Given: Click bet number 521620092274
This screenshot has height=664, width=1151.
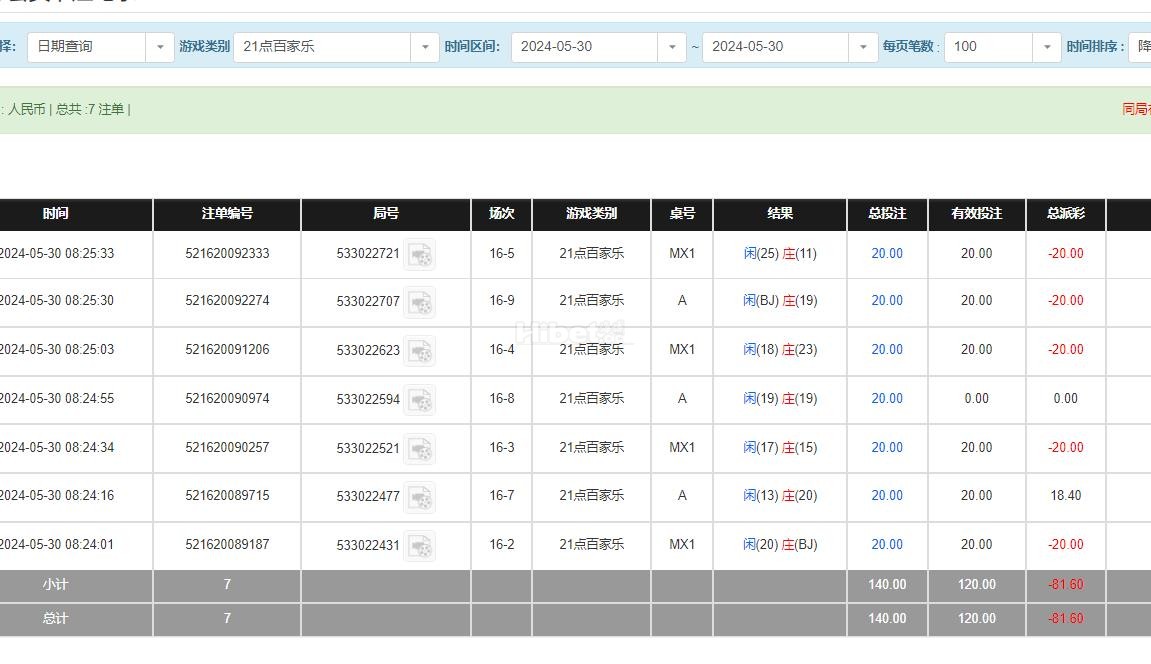Looking at the screenshot, I should coord(228,301).
